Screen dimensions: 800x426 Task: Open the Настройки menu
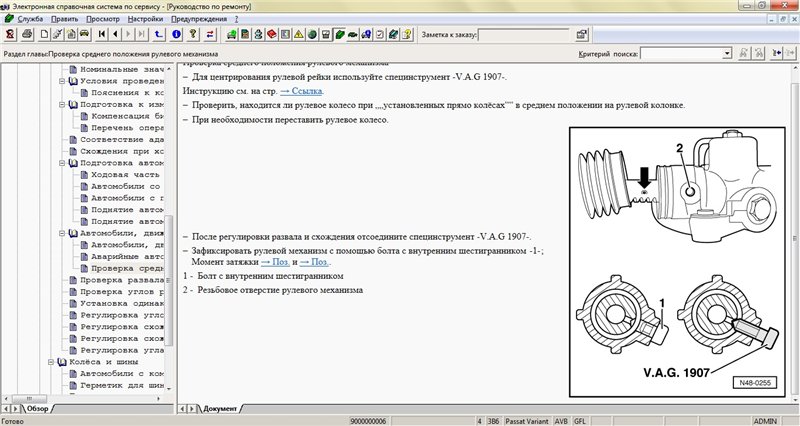coord(145,19)
